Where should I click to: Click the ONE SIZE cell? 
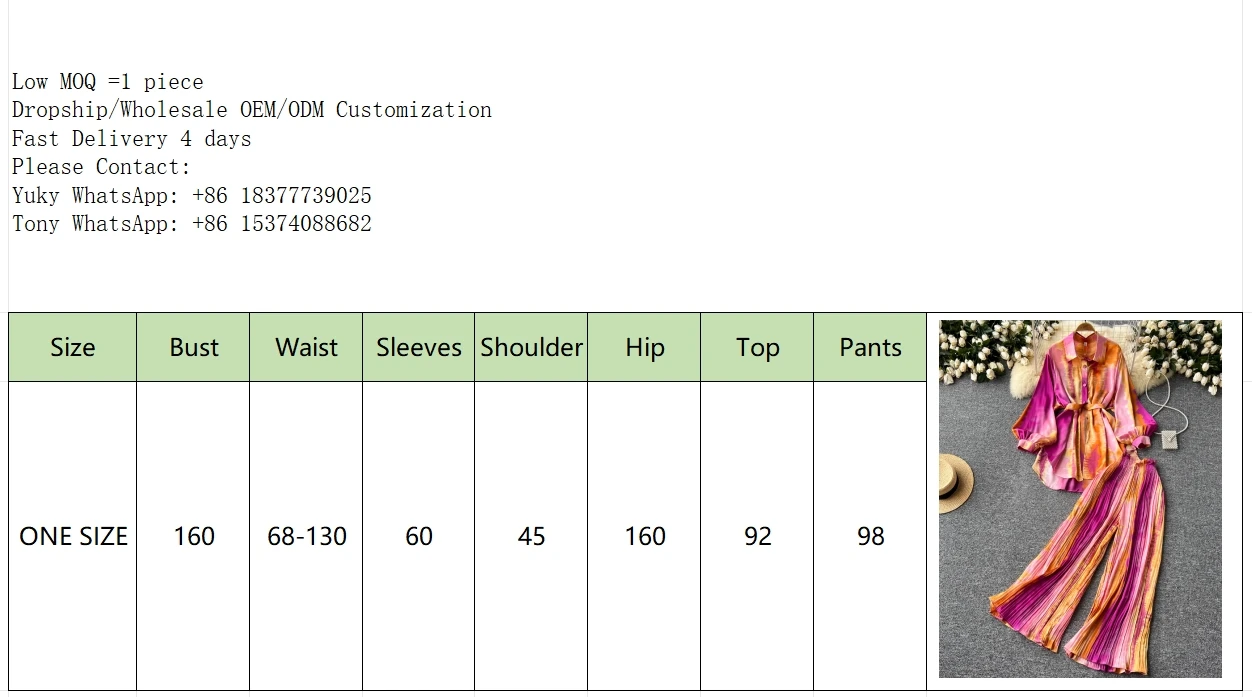73,536
